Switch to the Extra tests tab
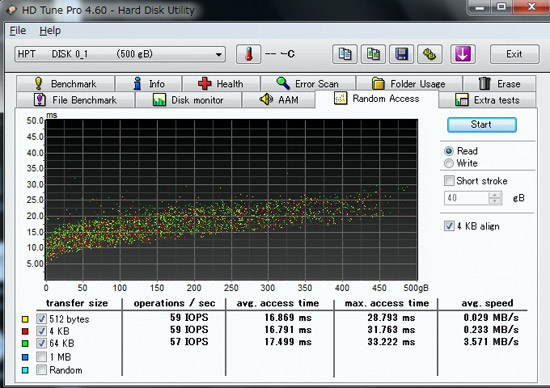The image size is (550, 388). (487, 100)
